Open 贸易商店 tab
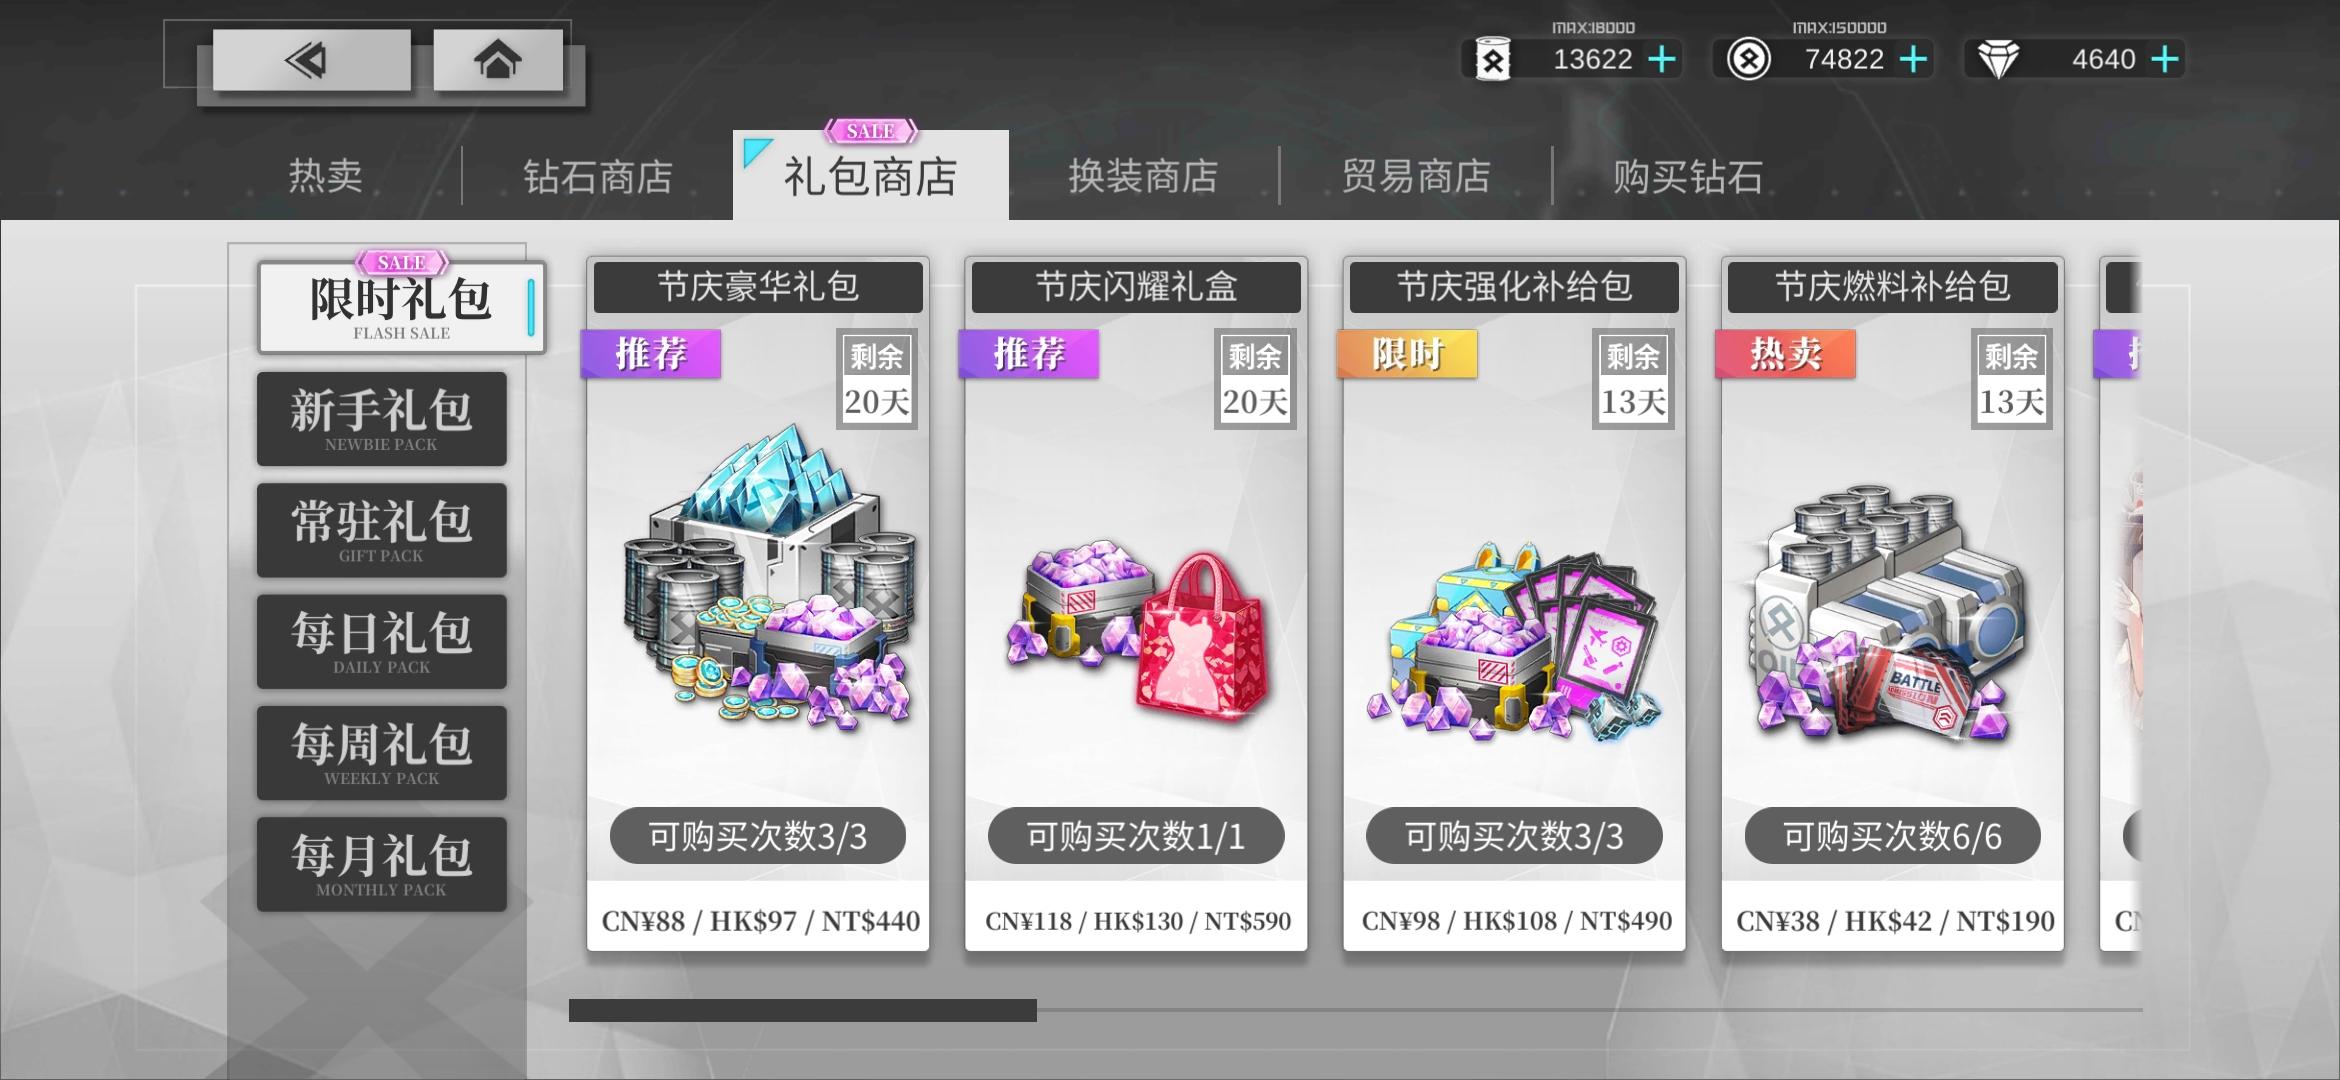This screenshot has height=1080, width=2340. pyautogui.click(x=1416, y=176)
